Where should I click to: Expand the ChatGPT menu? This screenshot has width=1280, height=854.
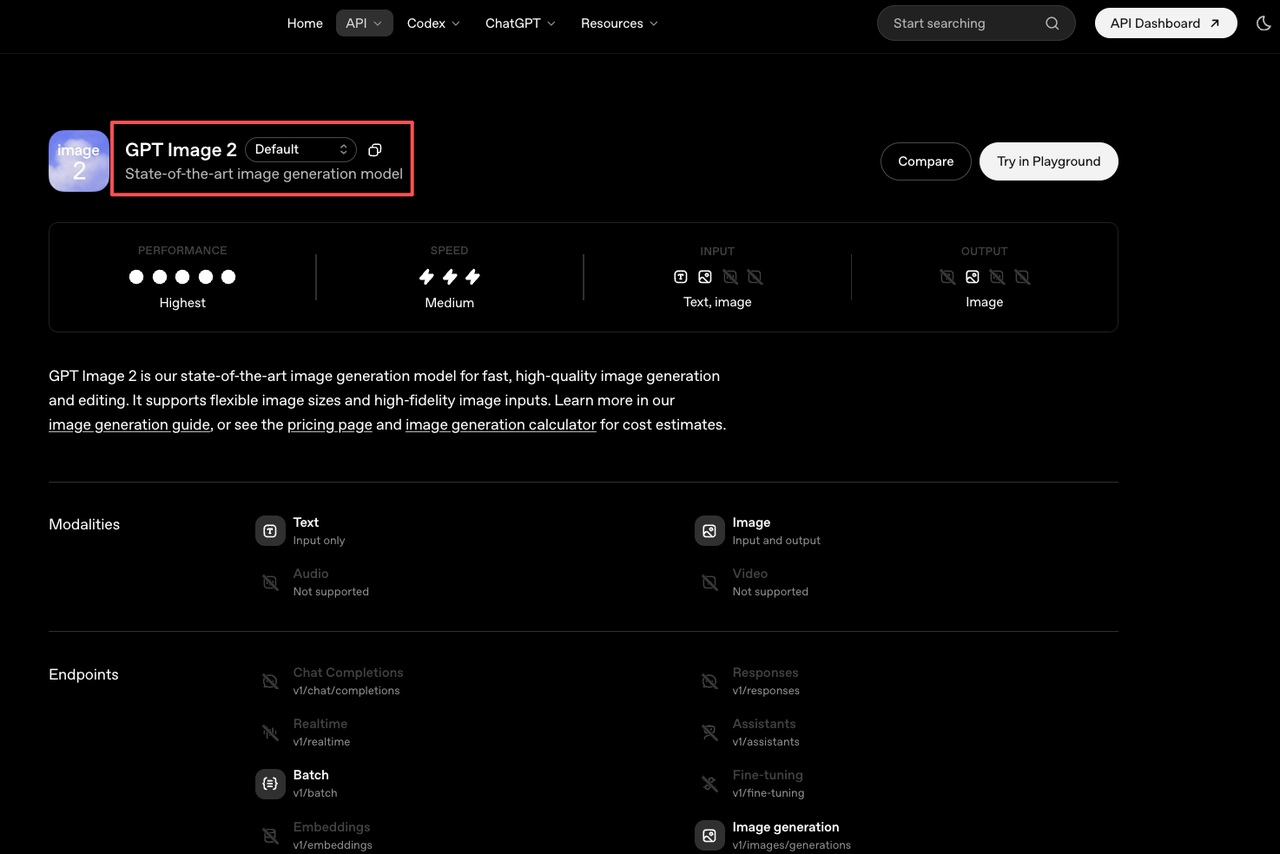pos(520,23)
